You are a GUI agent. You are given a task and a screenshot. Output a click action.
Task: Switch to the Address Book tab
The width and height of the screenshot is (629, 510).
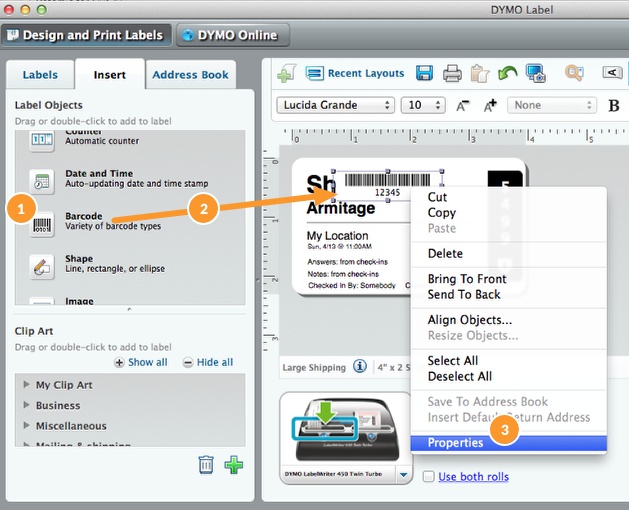[191, 75]
